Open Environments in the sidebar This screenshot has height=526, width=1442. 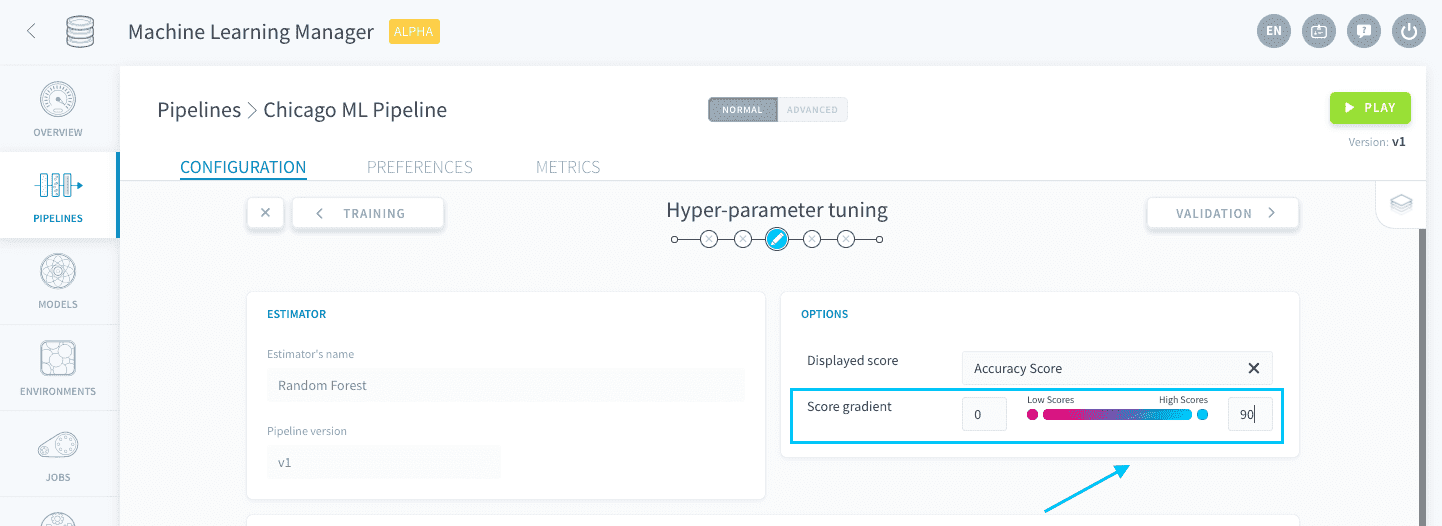(58, 368)
